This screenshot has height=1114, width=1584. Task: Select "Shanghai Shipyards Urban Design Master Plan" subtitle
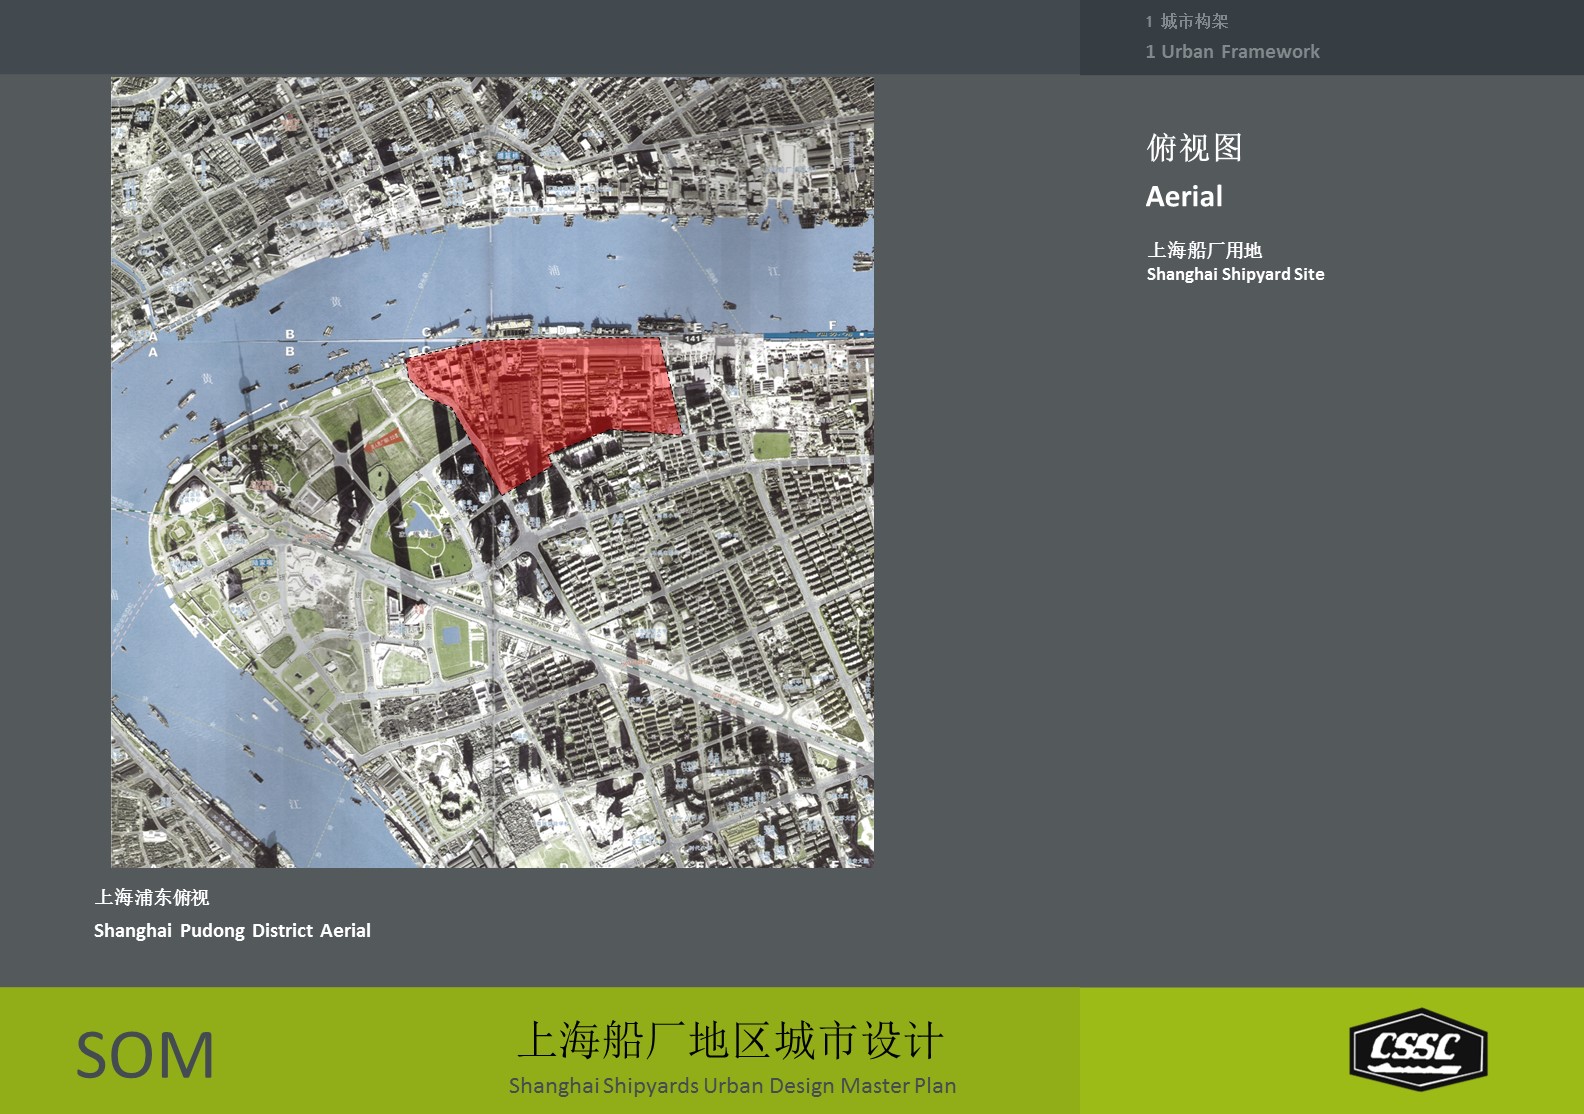tap(732, 1086)
